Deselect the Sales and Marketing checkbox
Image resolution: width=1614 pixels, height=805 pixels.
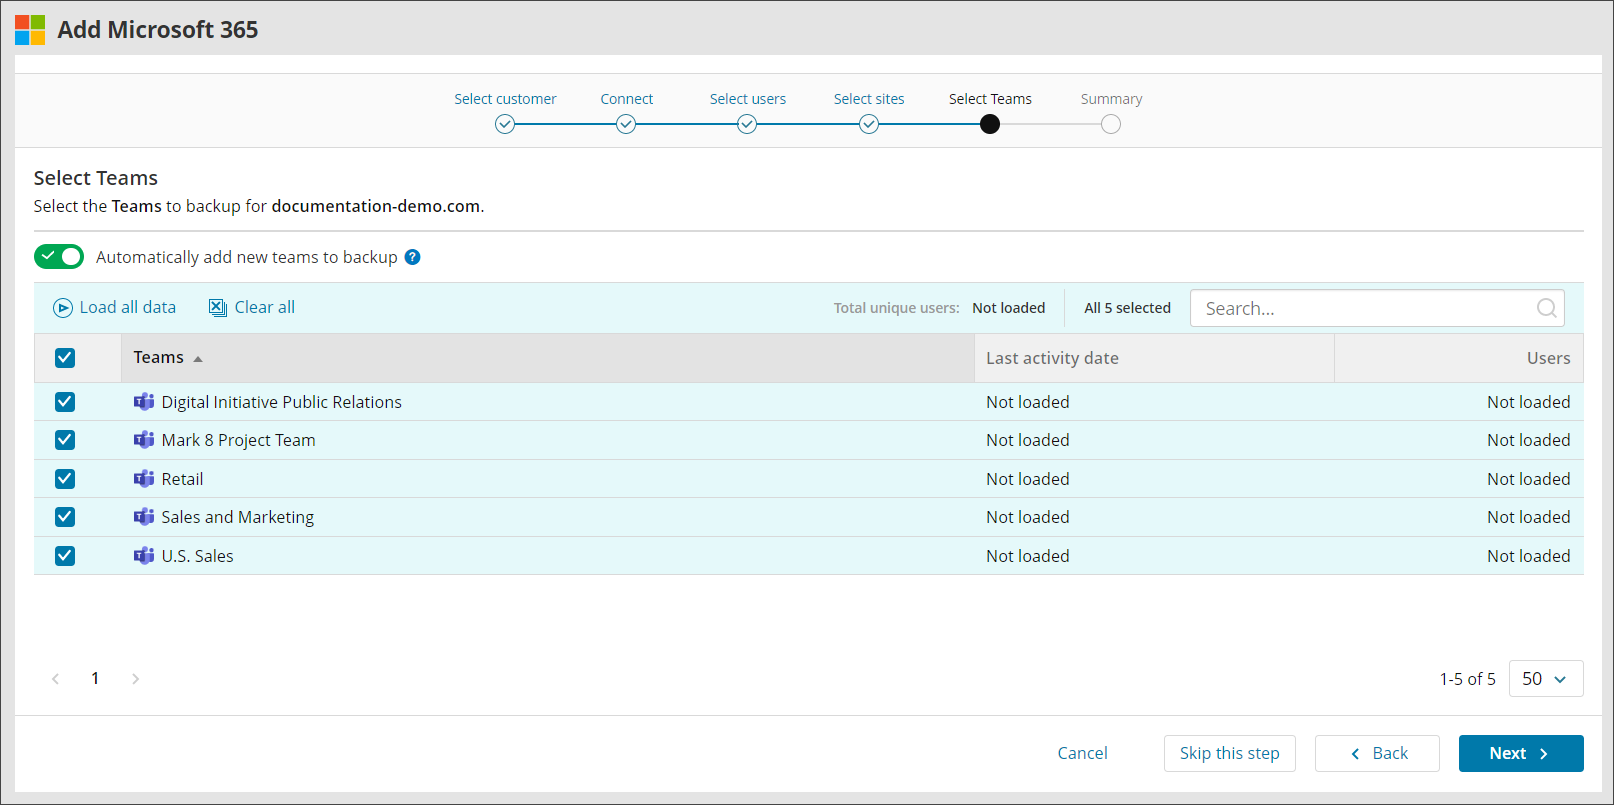(65, 517)
